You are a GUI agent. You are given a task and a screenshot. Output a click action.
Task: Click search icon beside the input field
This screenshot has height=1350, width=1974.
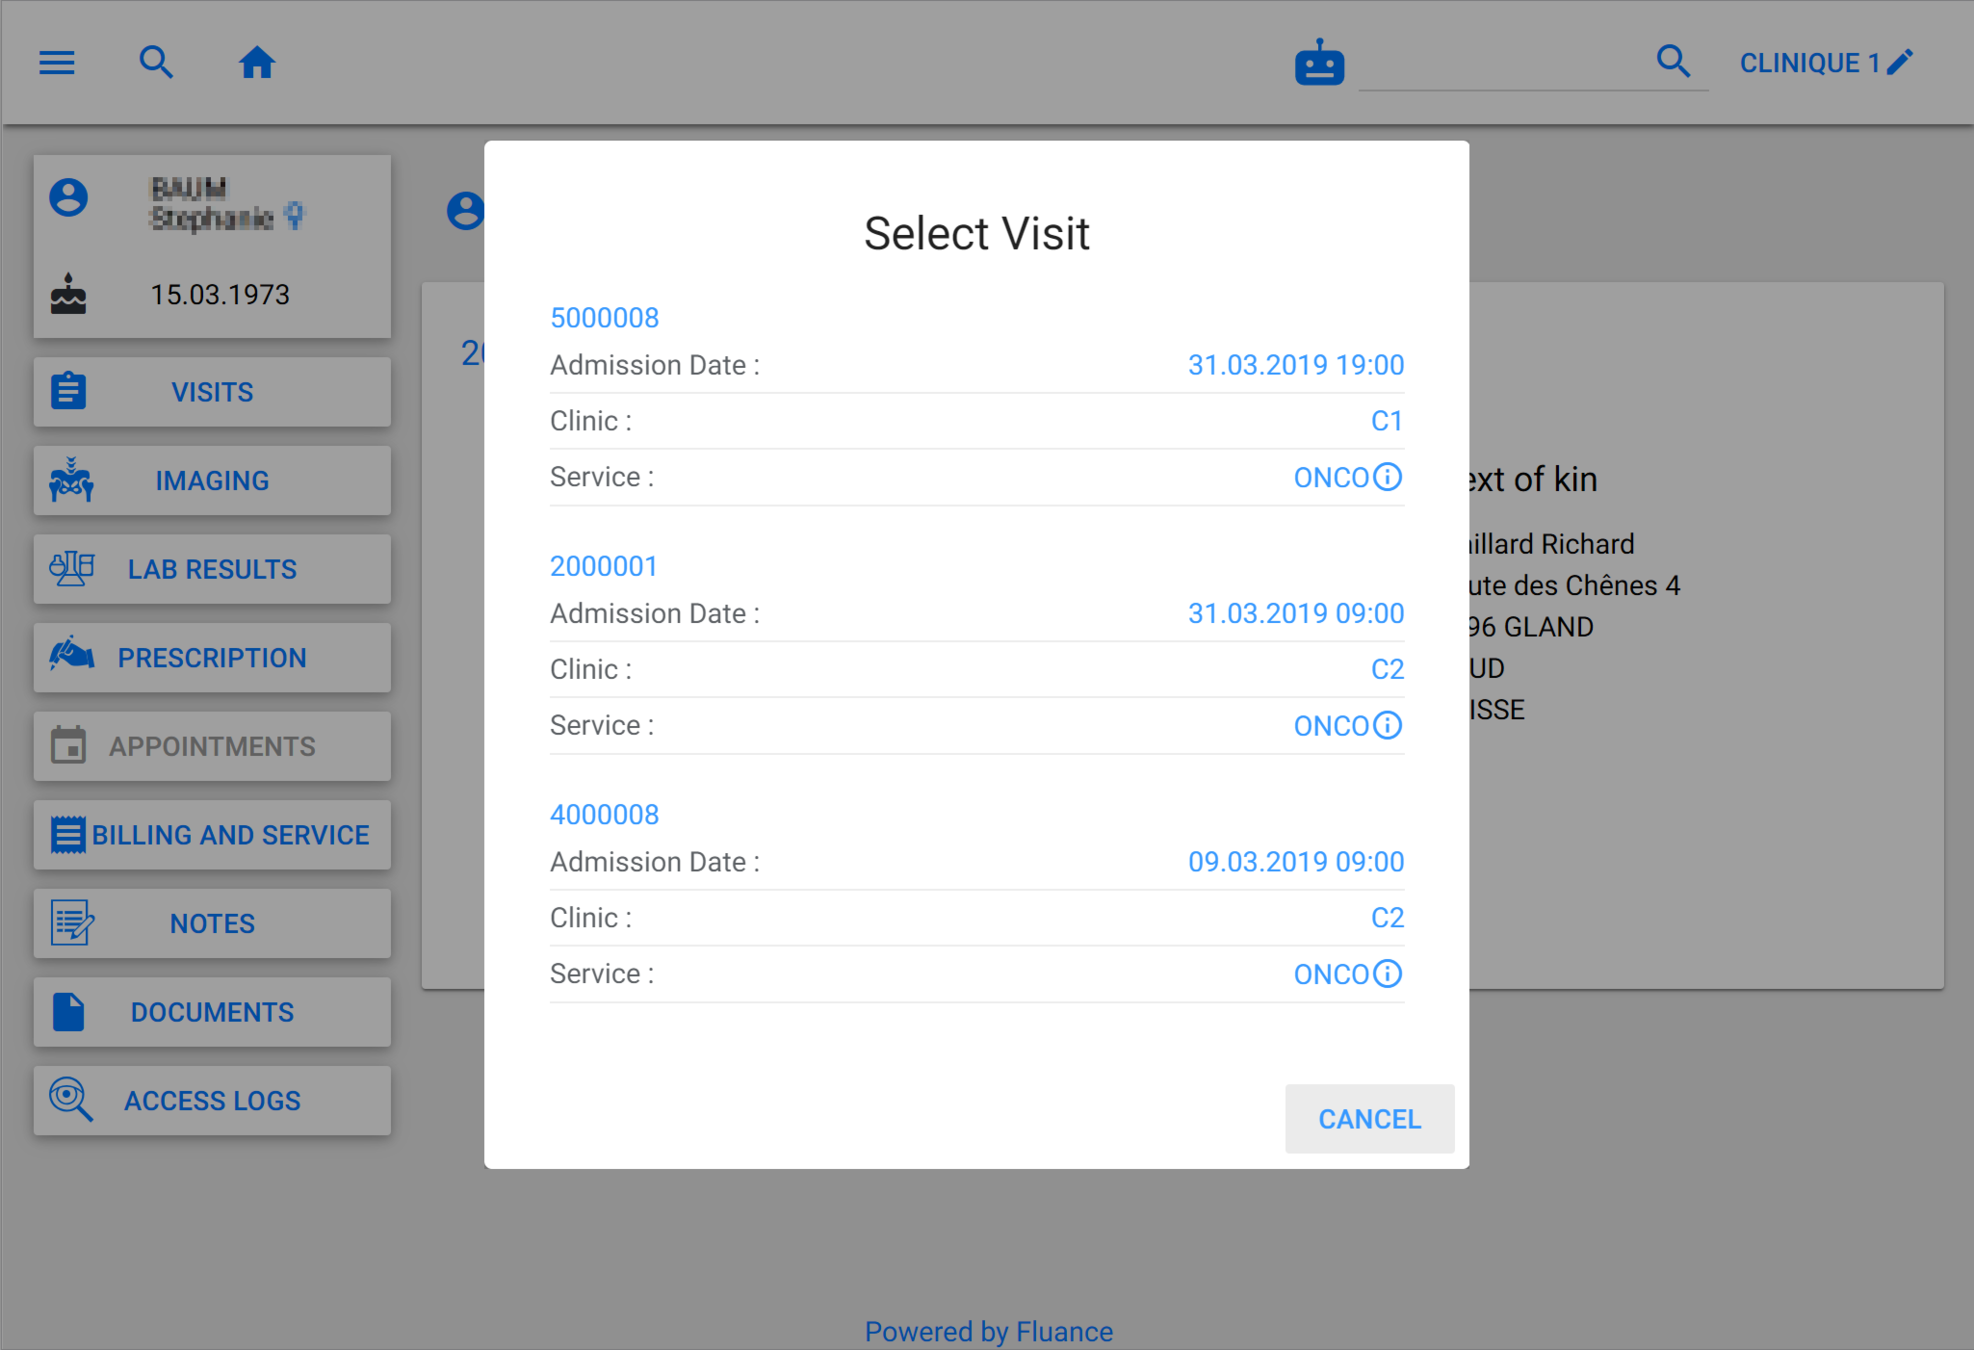1673,62
